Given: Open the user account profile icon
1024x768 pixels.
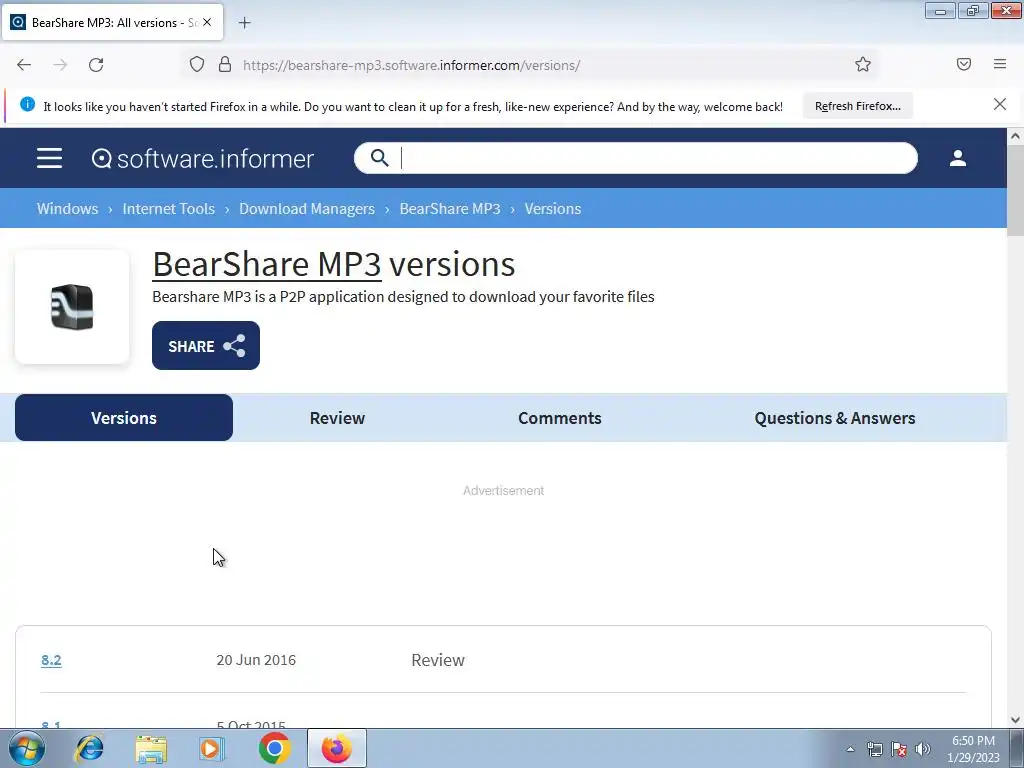Looking at the screenshot, I should tap(957, 158).
